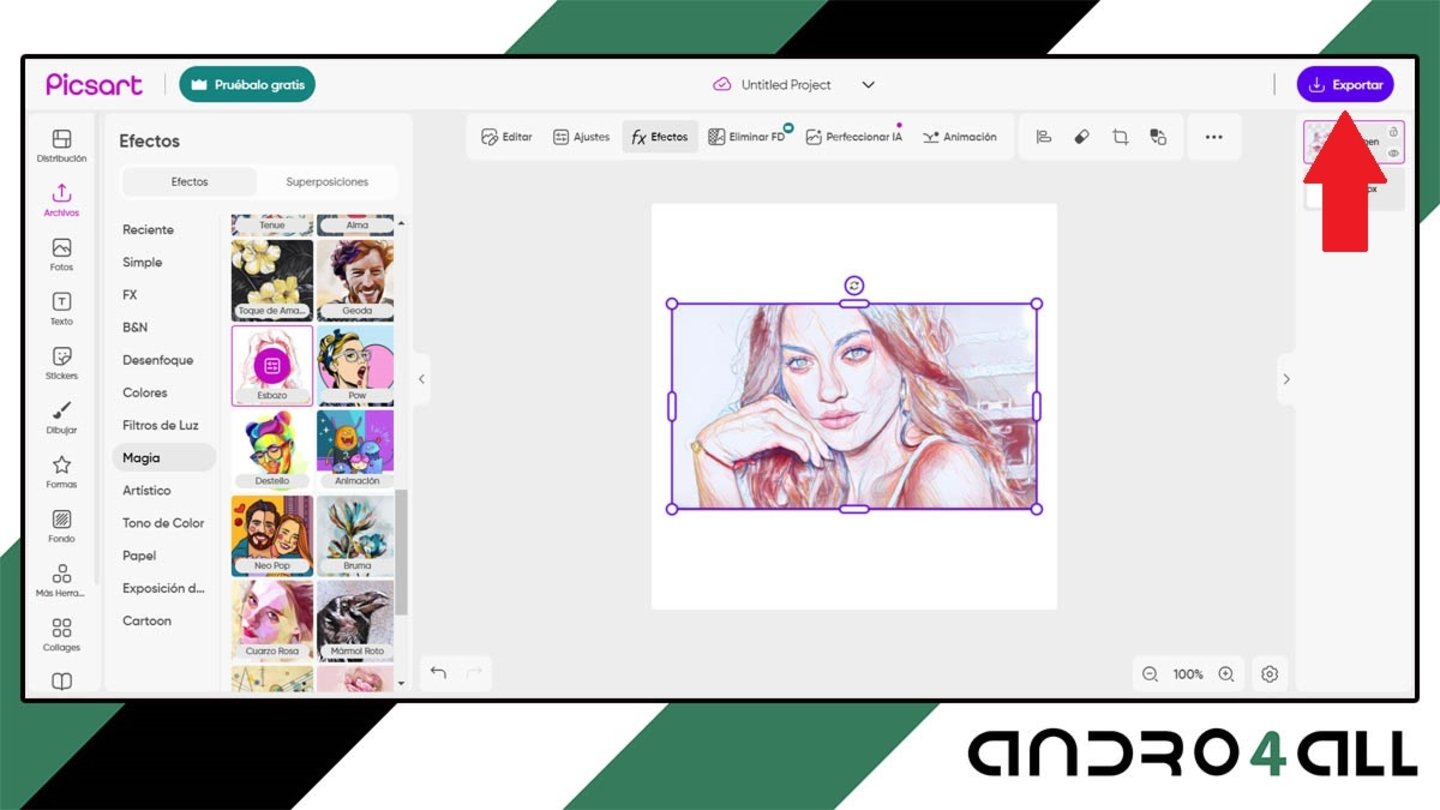Click the Efectos fx toolbar button
This screenshot has height=810, width=1440.
tap(660, 137)
